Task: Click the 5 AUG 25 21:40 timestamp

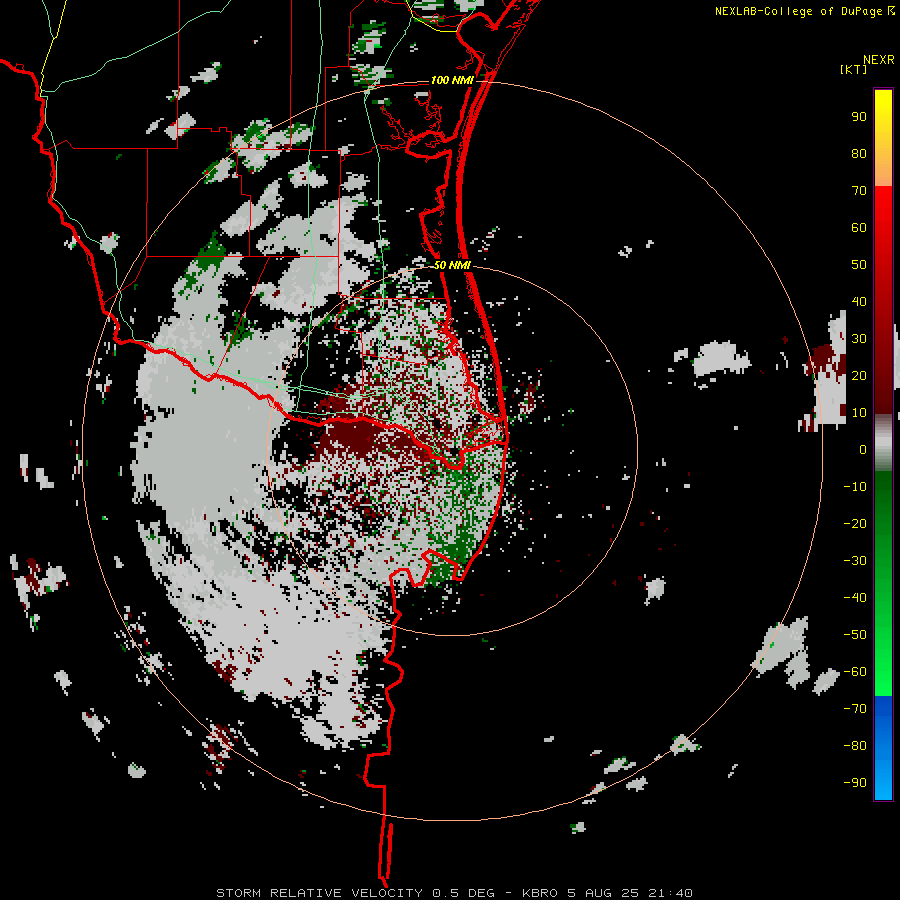Action: [x=630, y=893]
